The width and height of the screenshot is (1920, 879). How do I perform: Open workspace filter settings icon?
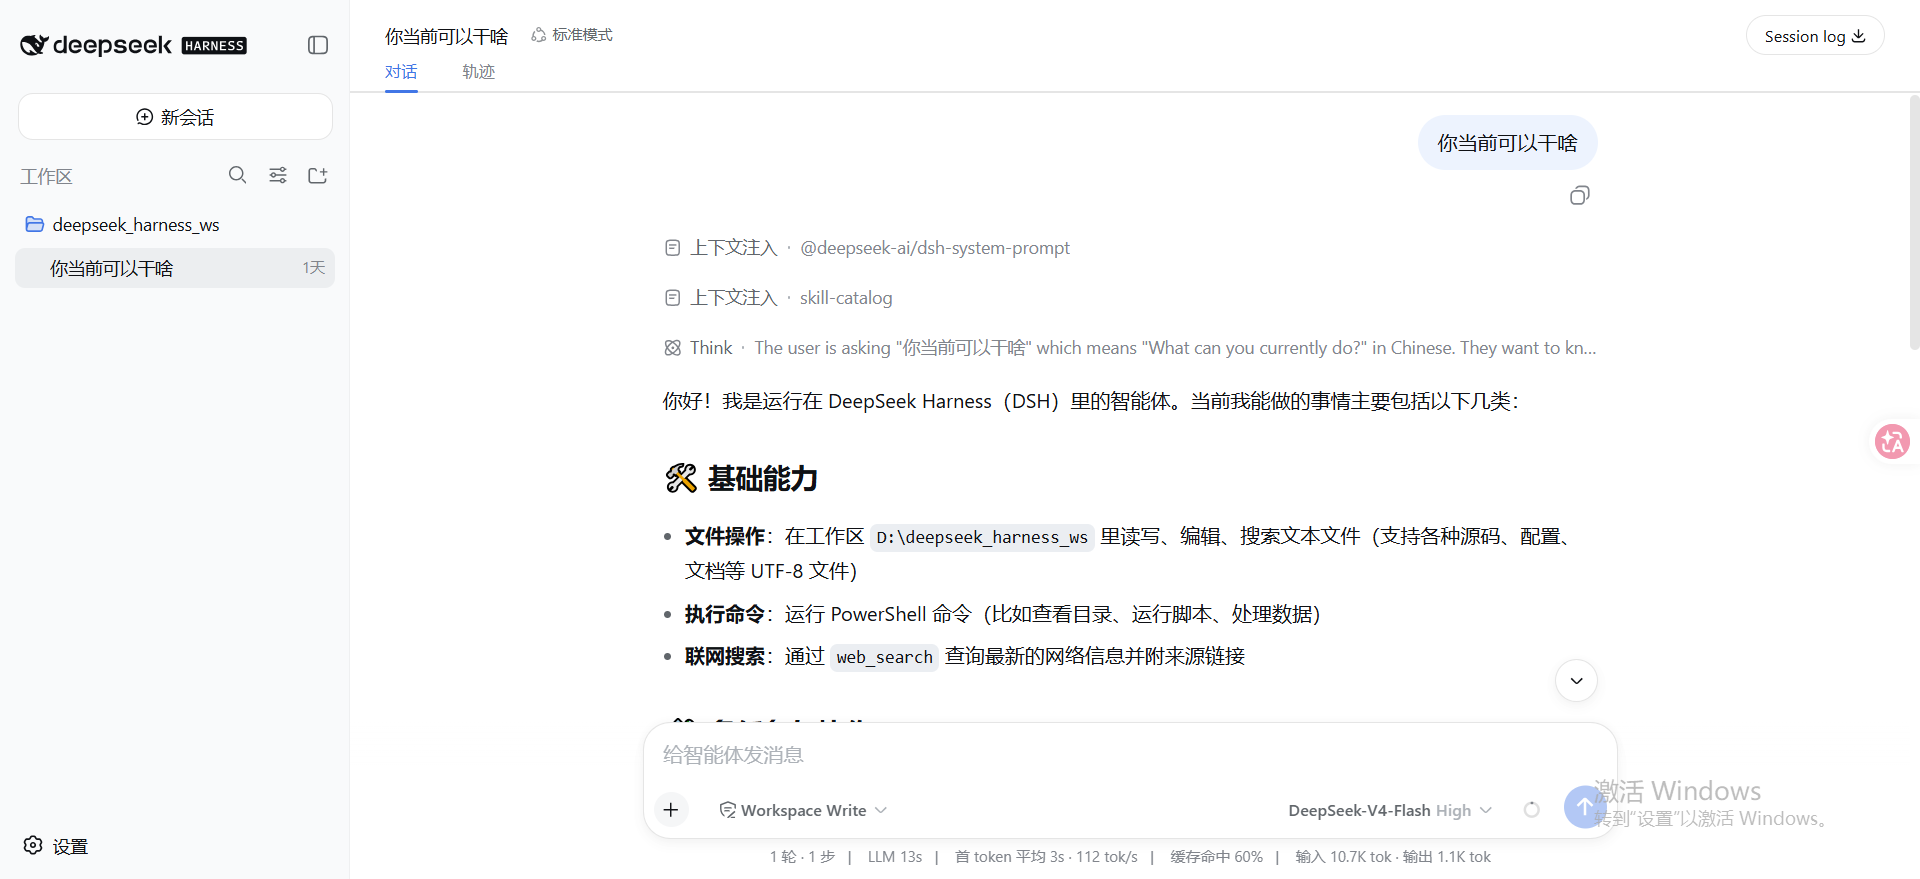(x=278, y=175)
